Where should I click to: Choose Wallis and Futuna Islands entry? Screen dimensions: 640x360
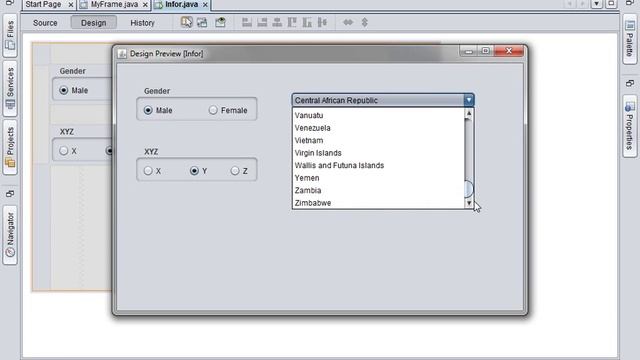(378, 165)
